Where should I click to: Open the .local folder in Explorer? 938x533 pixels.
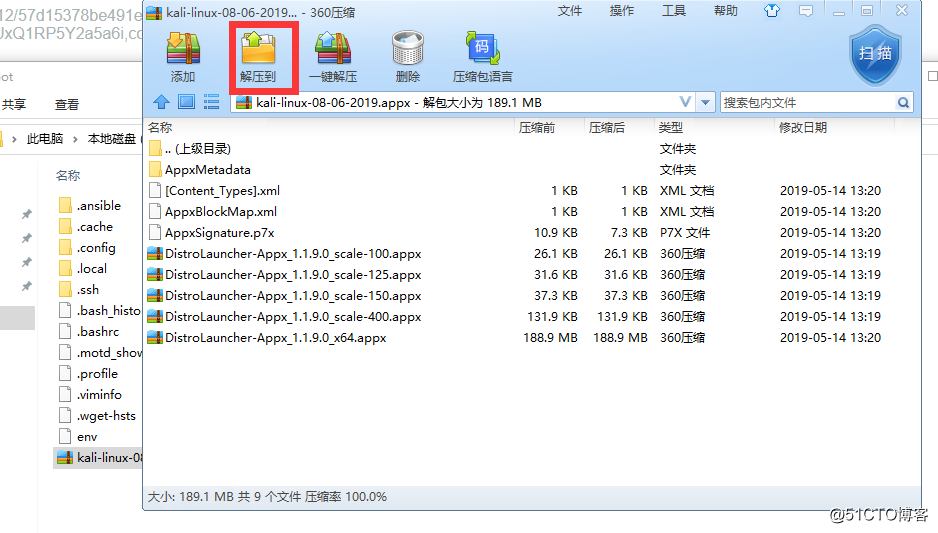click(x=83, y=268)
